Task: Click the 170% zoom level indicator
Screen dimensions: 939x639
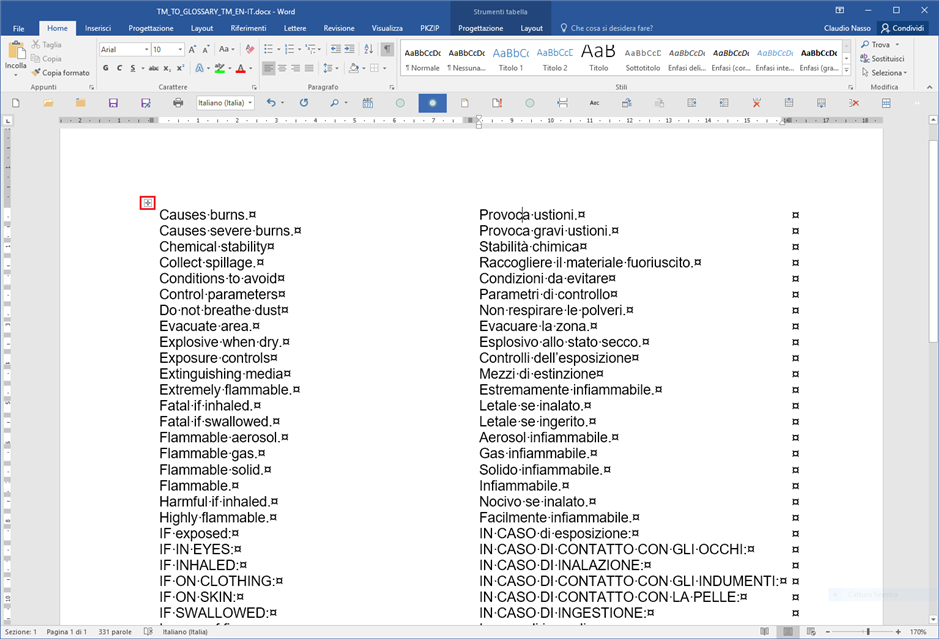Action: tap(918, 632)
